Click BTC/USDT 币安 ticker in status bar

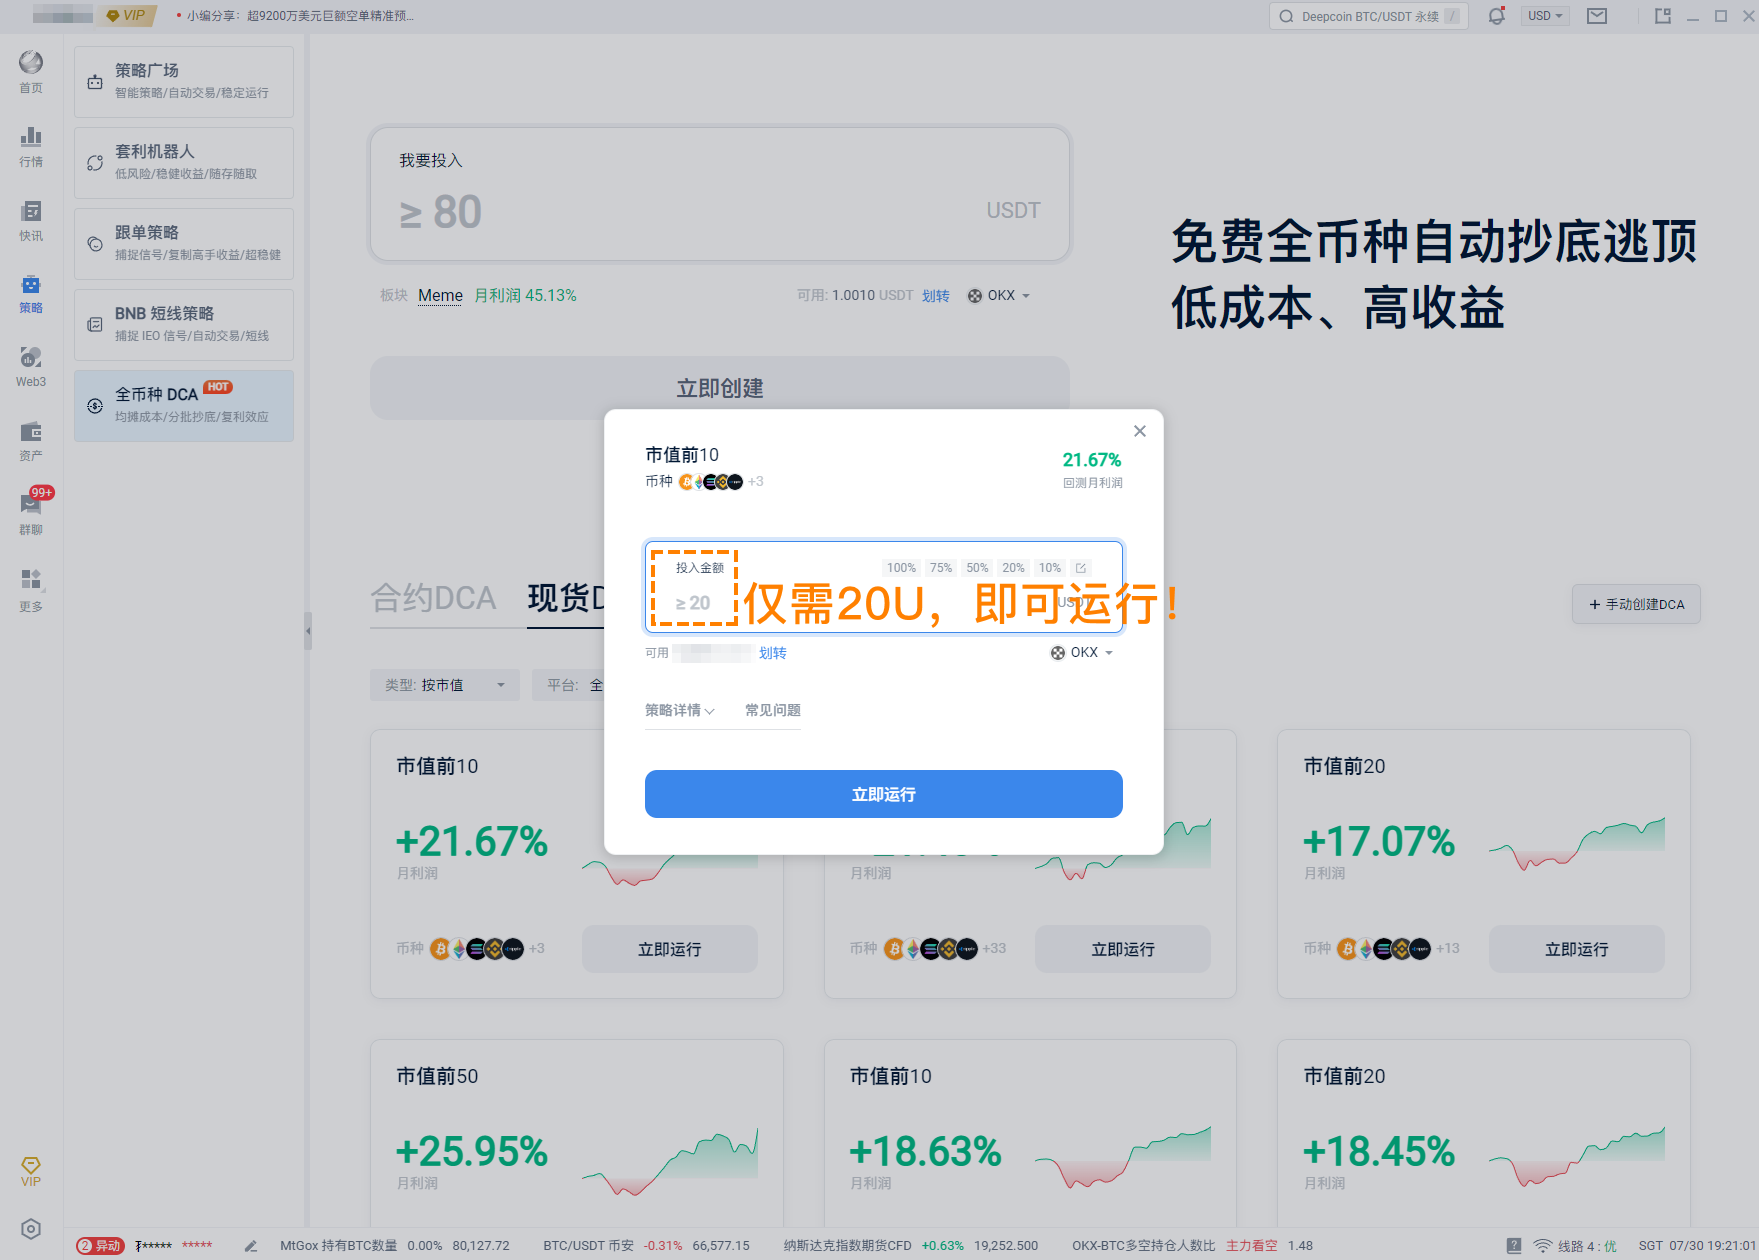pos(646,1246)
